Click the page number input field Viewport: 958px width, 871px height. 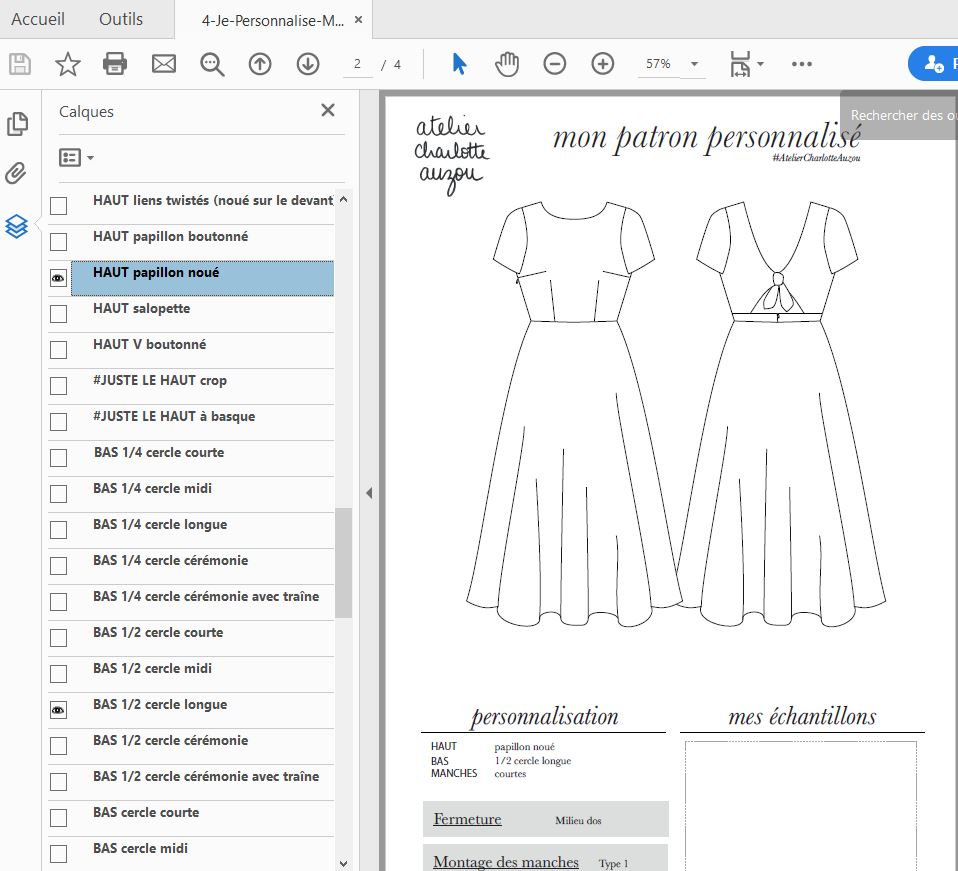pos(357,64)
